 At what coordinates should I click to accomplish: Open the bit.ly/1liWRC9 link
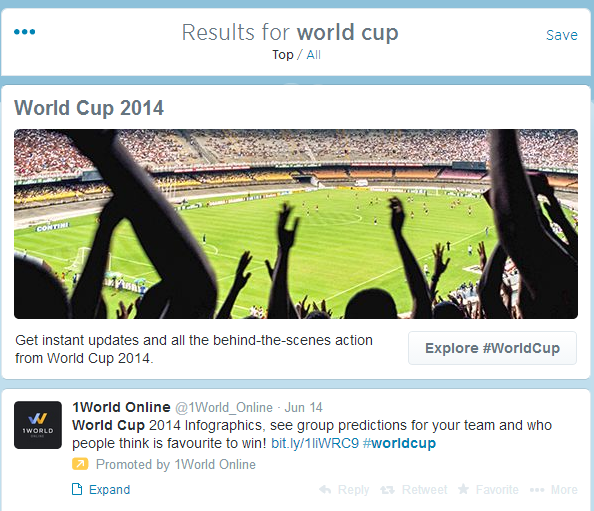[x=315, y=443]
